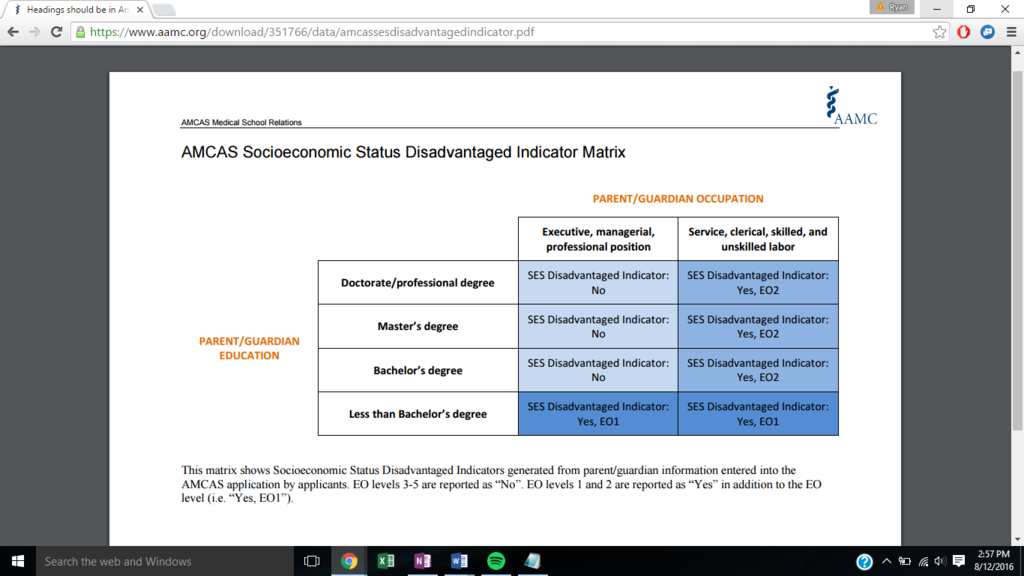Click the 'This matrix shows Socioeconomic Status' paragraph
Viewport: 1024px width, 576px height.
pos(501,484)
